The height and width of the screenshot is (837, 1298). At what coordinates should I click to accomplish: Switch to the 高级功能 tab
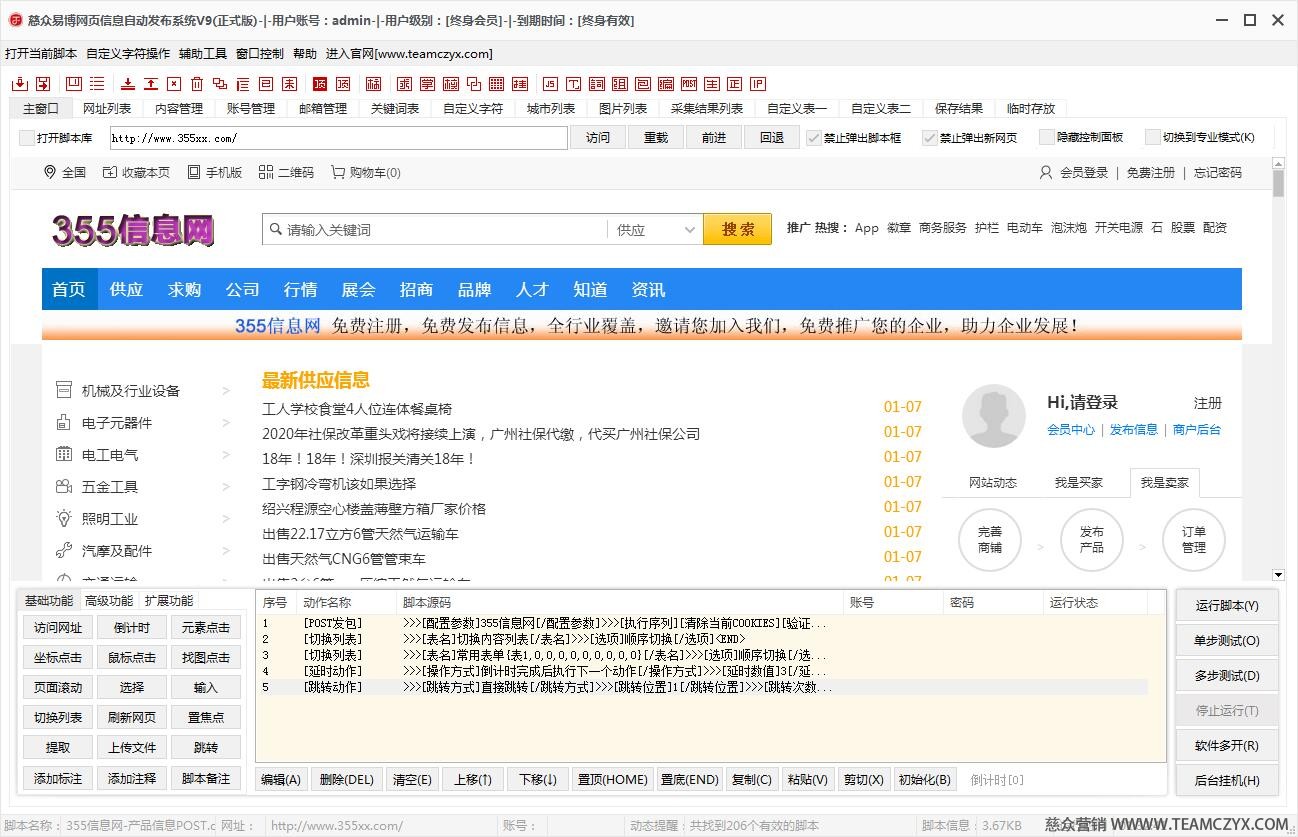coord(108,601)
